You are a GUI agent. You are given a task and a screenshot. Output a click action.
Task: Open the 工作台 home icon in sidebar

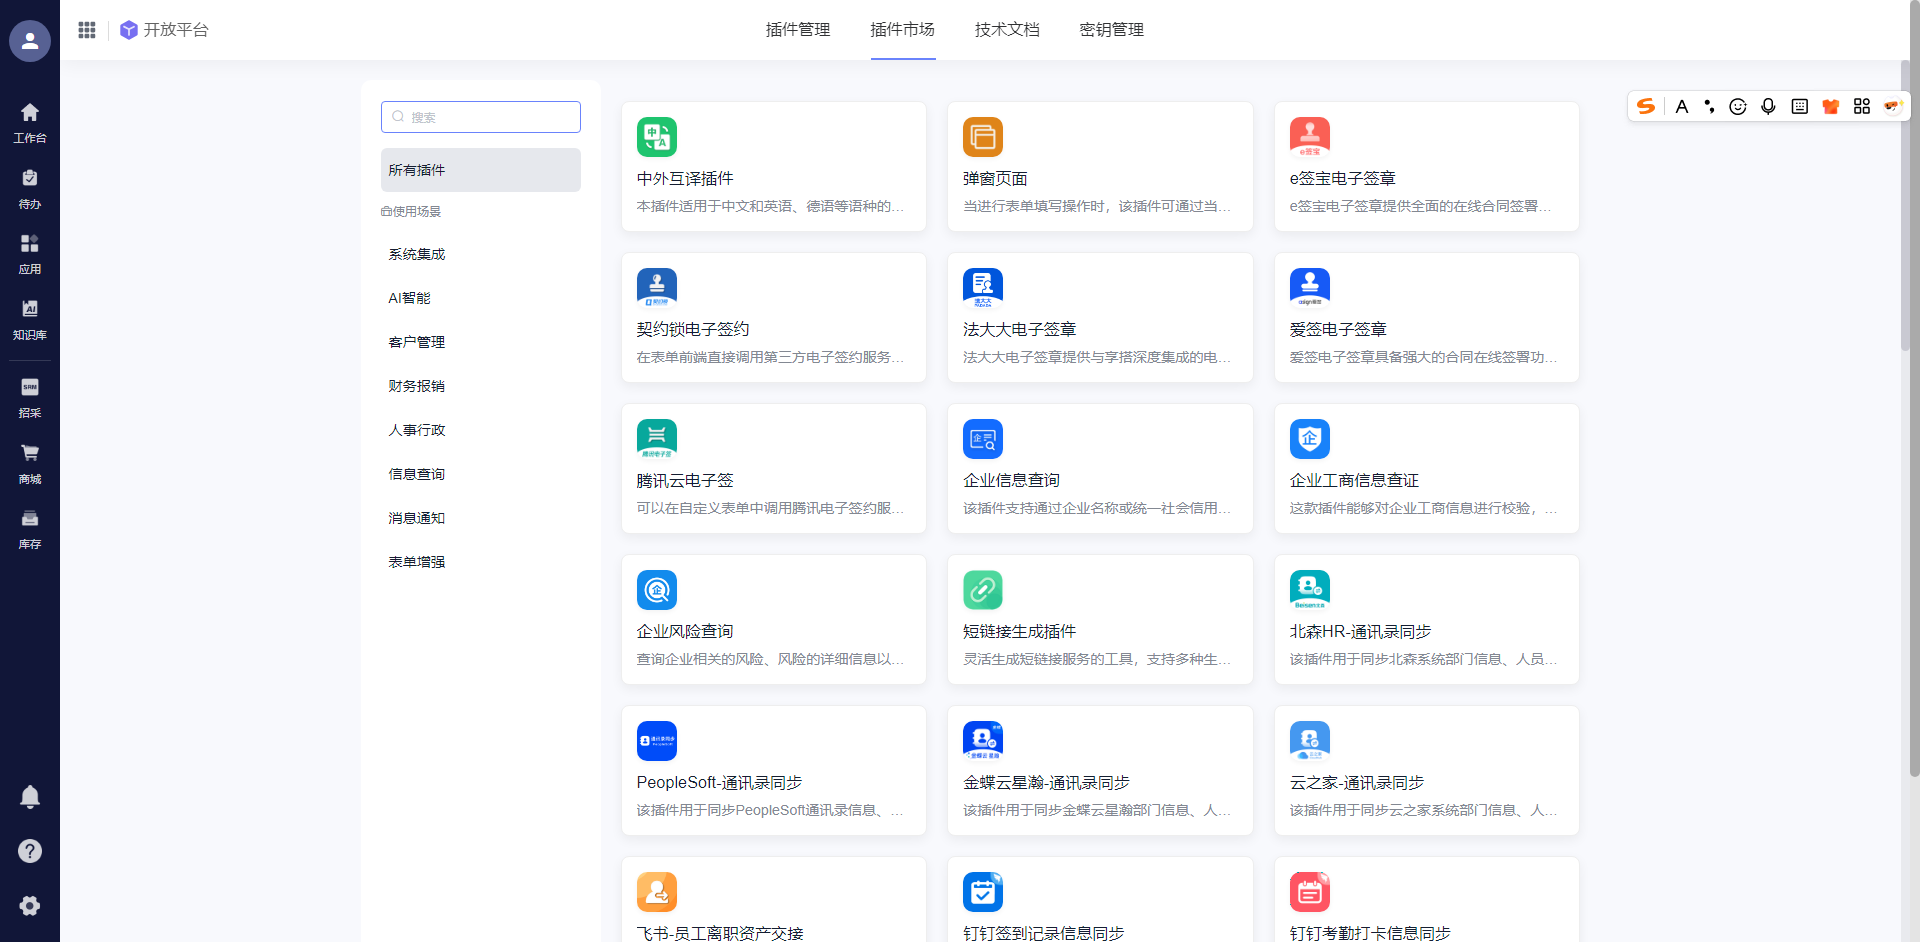(x=30, y=122)
